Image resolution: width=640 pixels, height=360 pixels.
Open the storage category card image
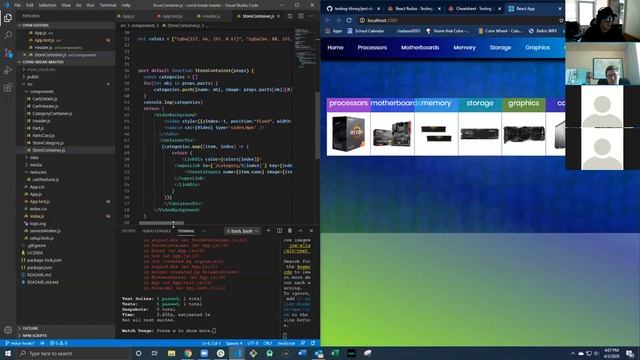(x=480, y=134)
